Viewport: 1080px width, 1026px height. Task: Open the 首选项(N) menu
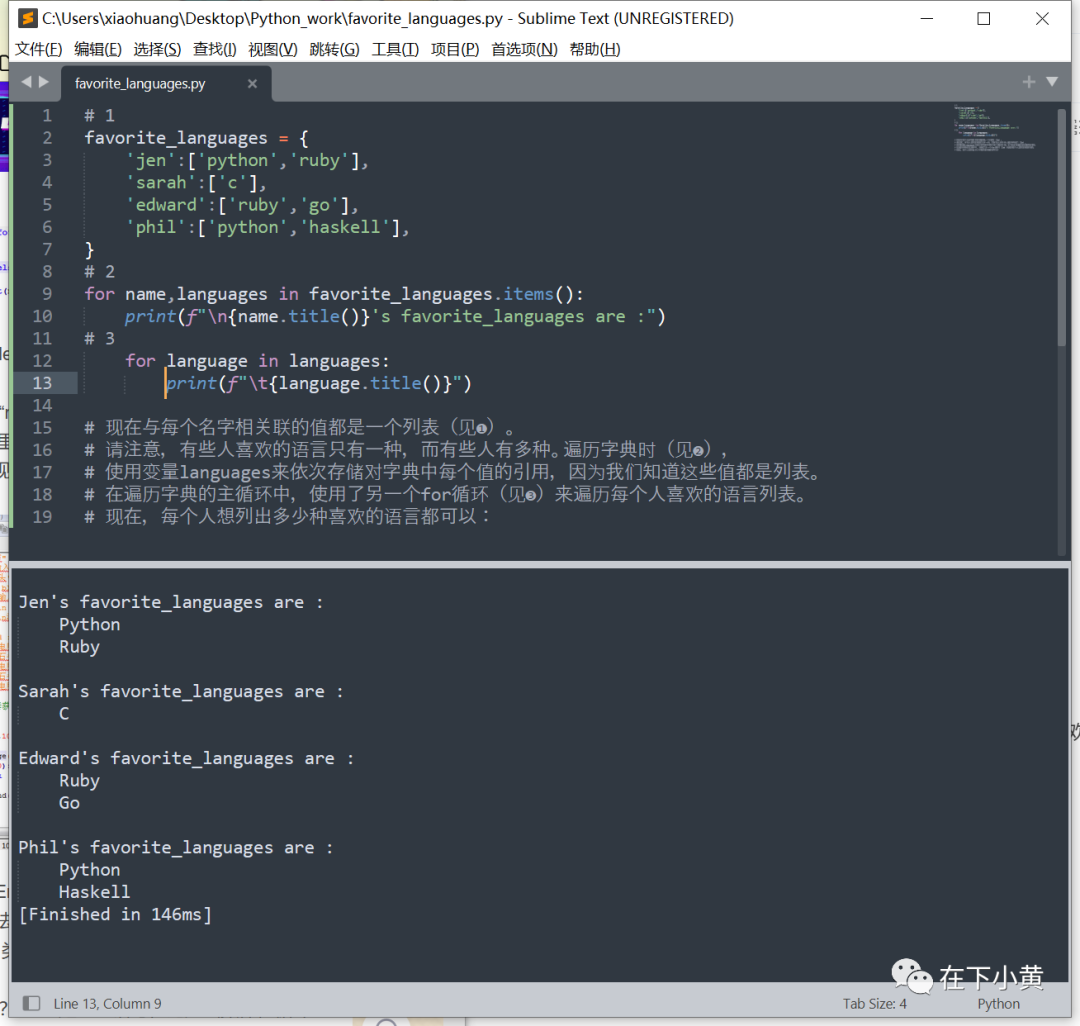(x=524, y=50)
